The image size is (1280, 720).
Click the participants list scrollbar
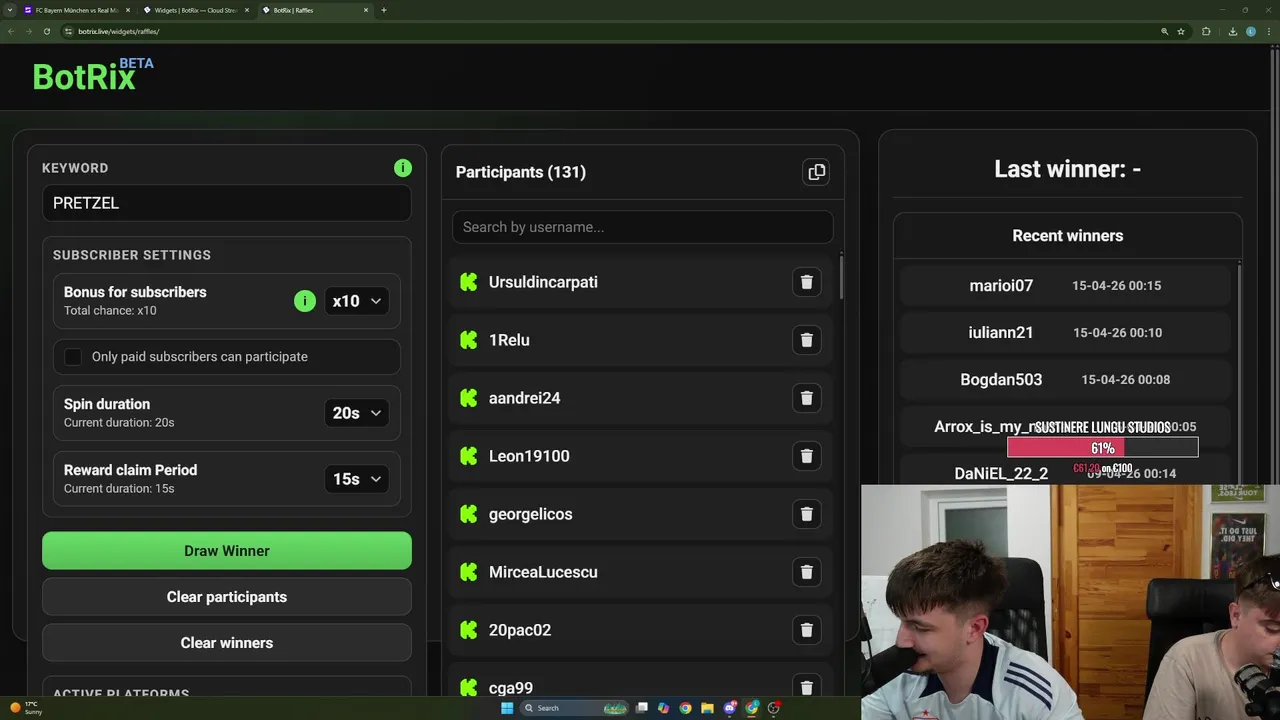tap(842, 276)
